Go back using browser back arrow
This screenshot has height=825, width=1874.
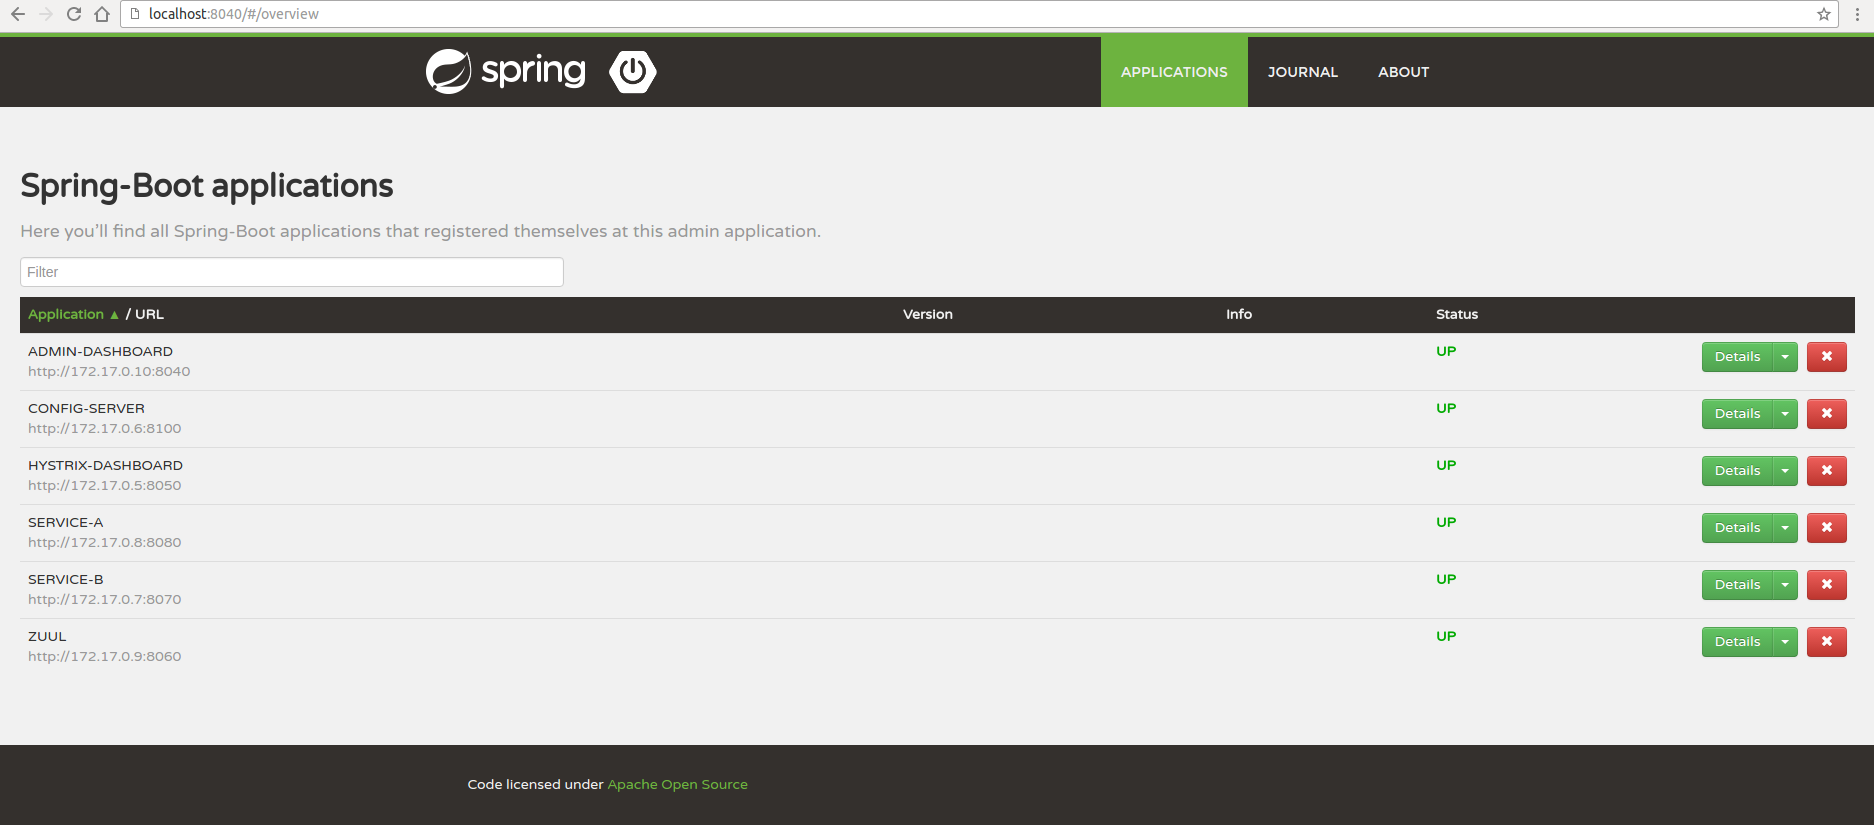point(18,14)
